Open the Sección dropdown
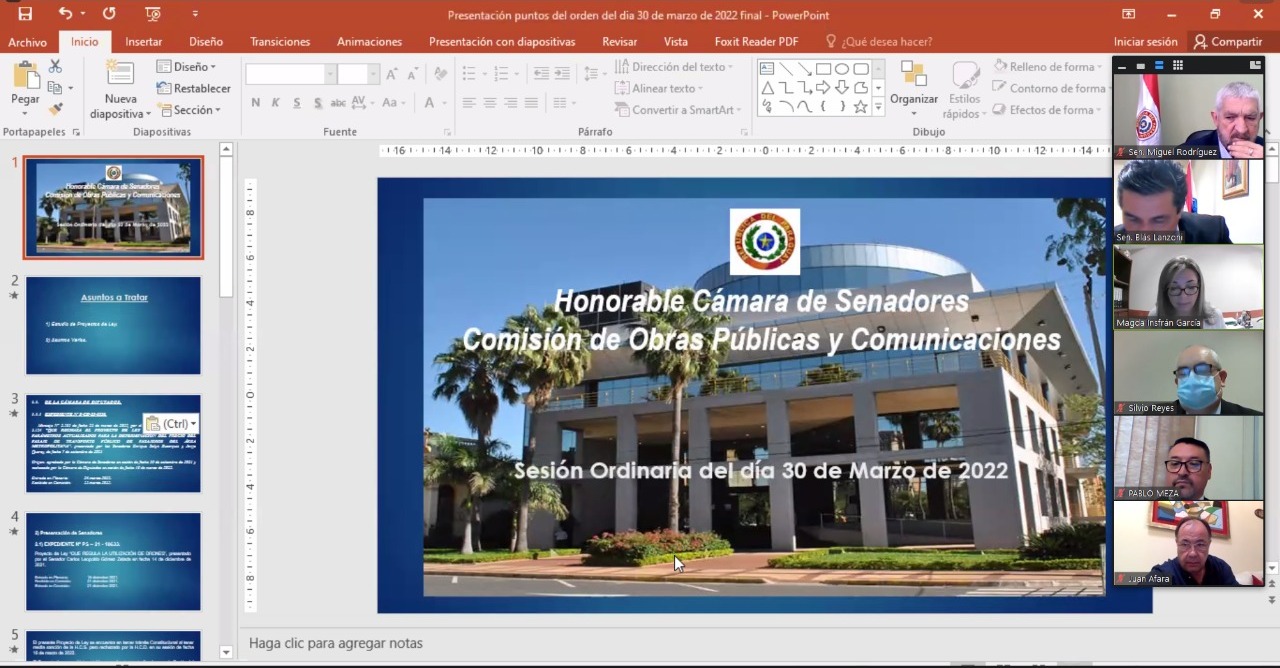 pos(189,110)
